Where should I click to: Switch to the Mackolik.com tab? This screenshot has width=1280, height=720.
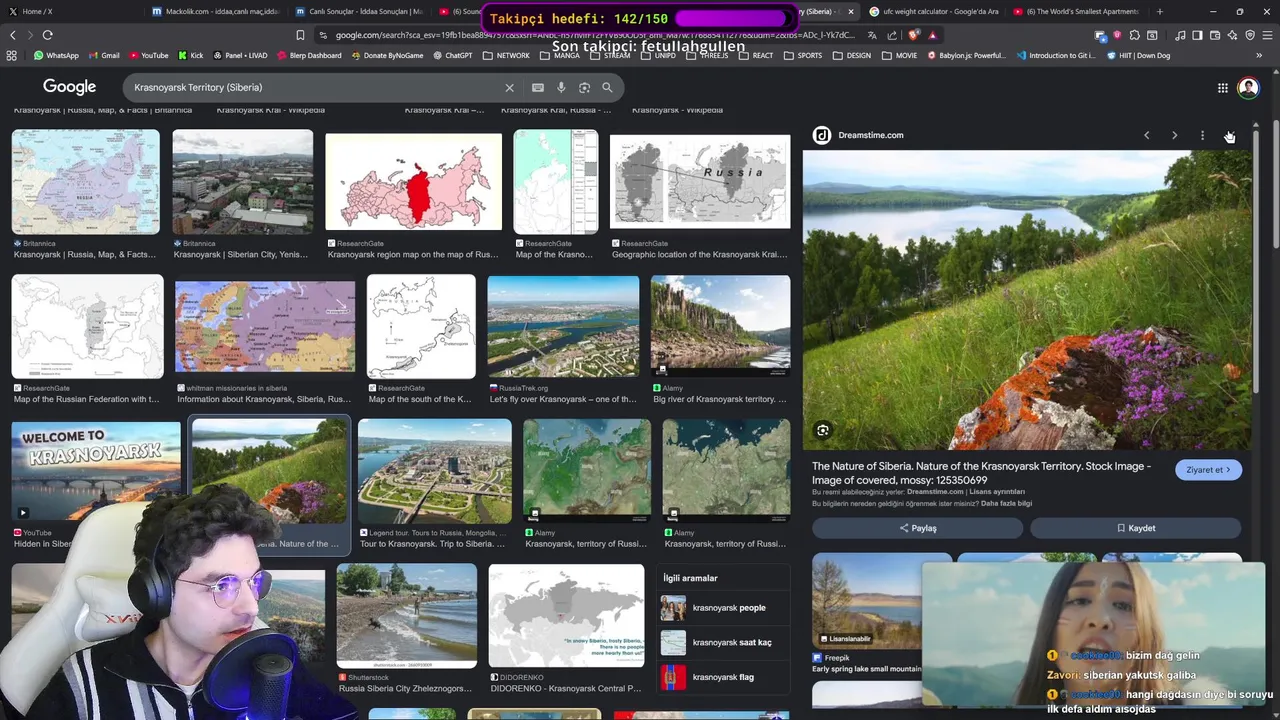[214, 12]
